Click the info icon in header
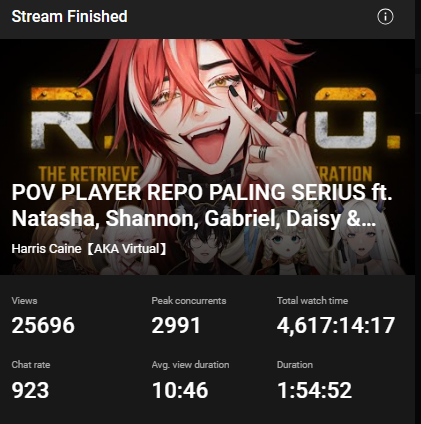The image size is (421, 424). coord(385,17)
